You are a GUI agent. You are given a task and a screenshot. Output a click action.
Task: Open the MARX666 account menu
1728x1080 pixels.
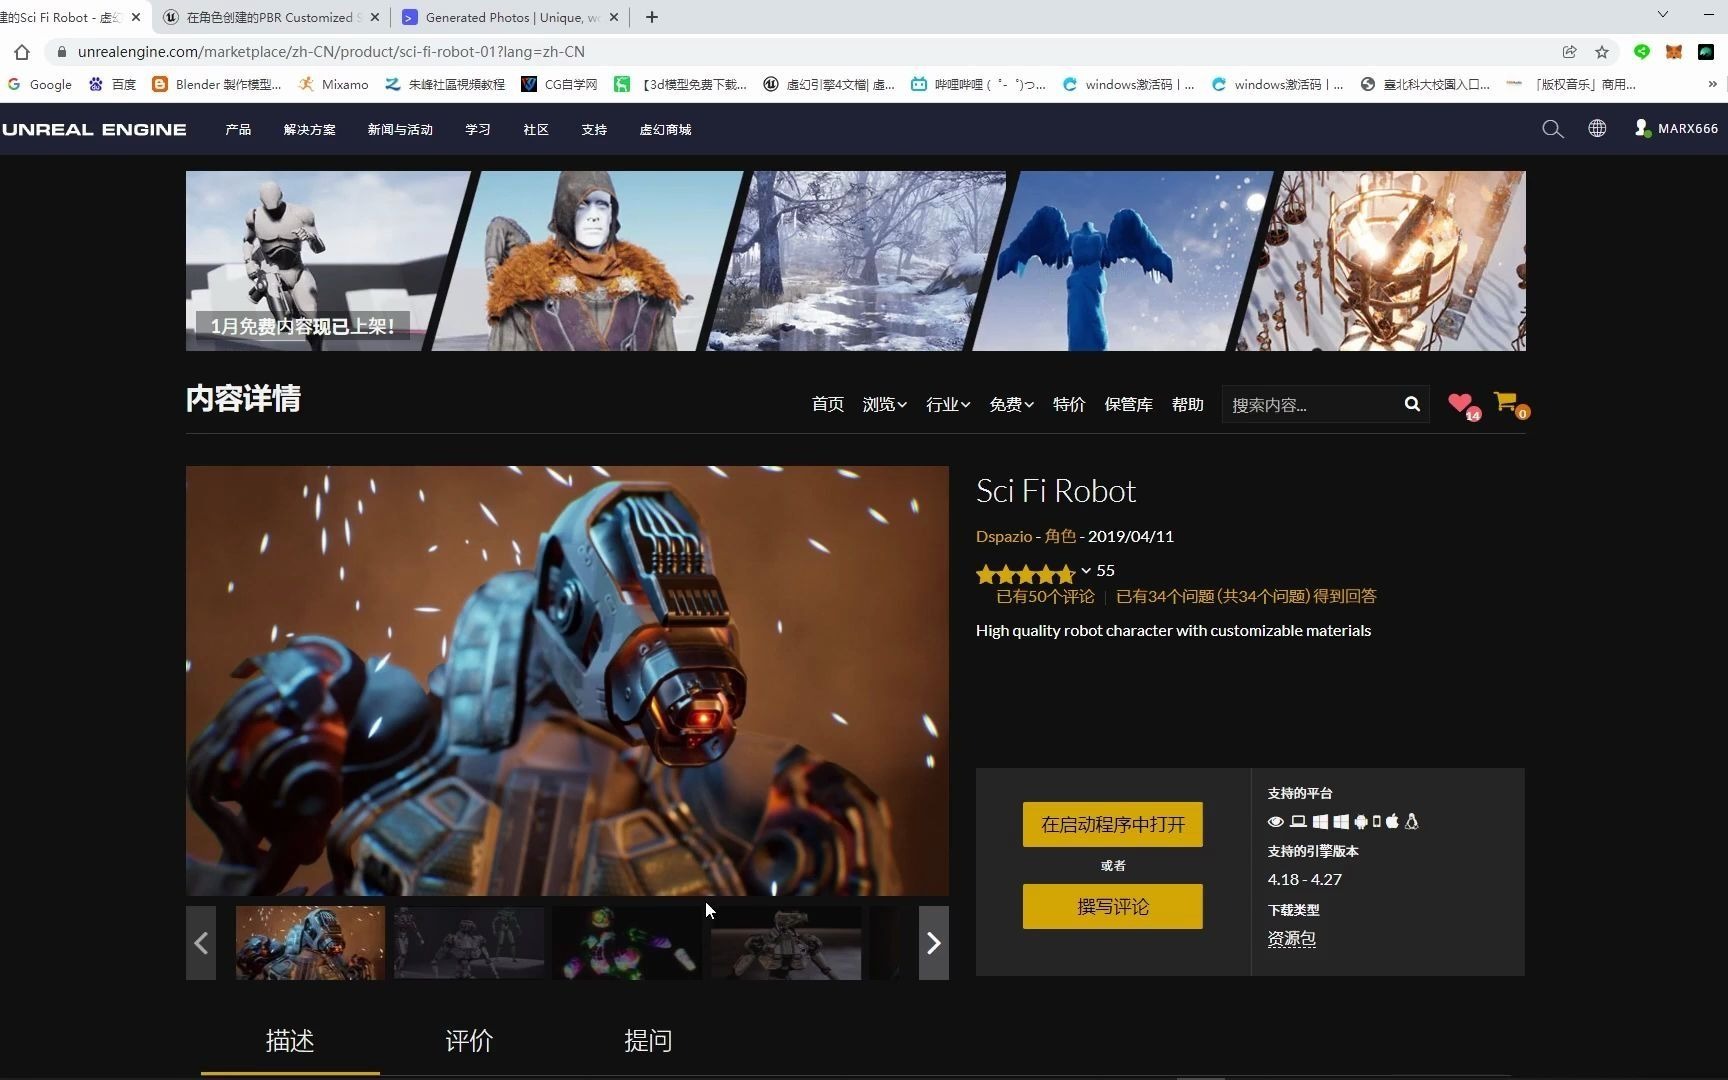point(1676,128)
